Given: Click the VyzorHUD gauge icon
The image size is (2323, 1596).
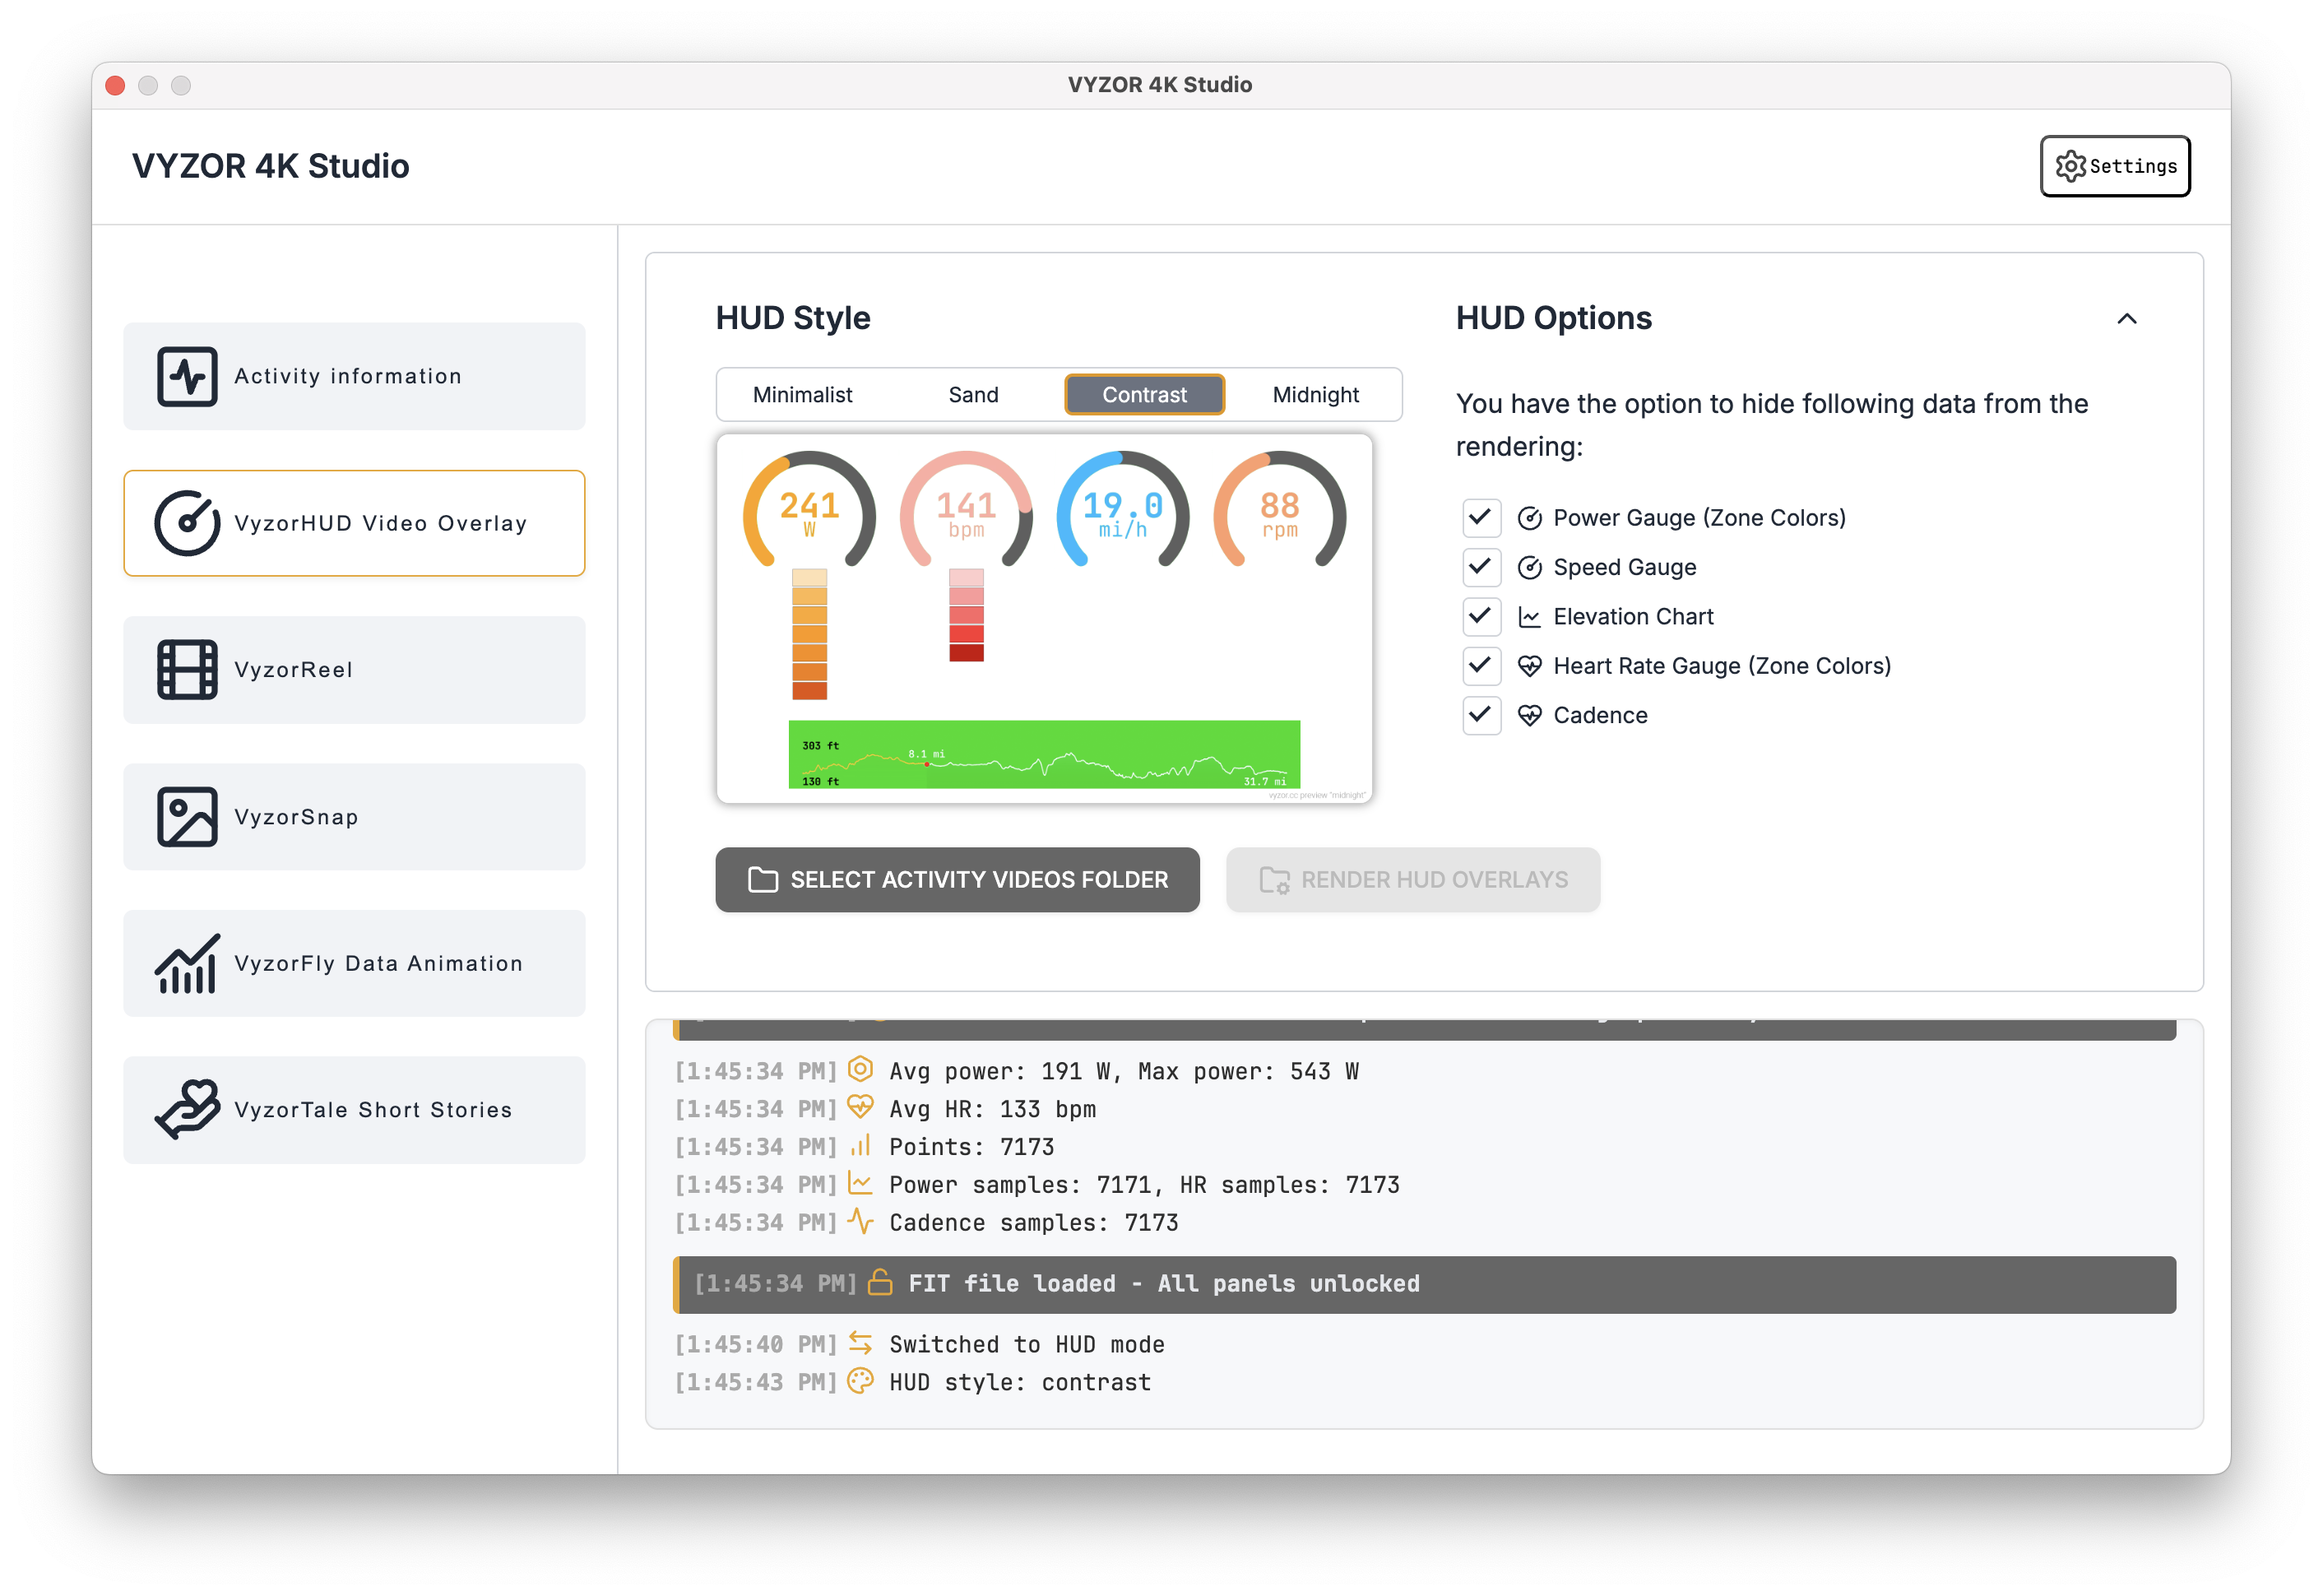Looking at the screenshot, I should coord(187,523).
